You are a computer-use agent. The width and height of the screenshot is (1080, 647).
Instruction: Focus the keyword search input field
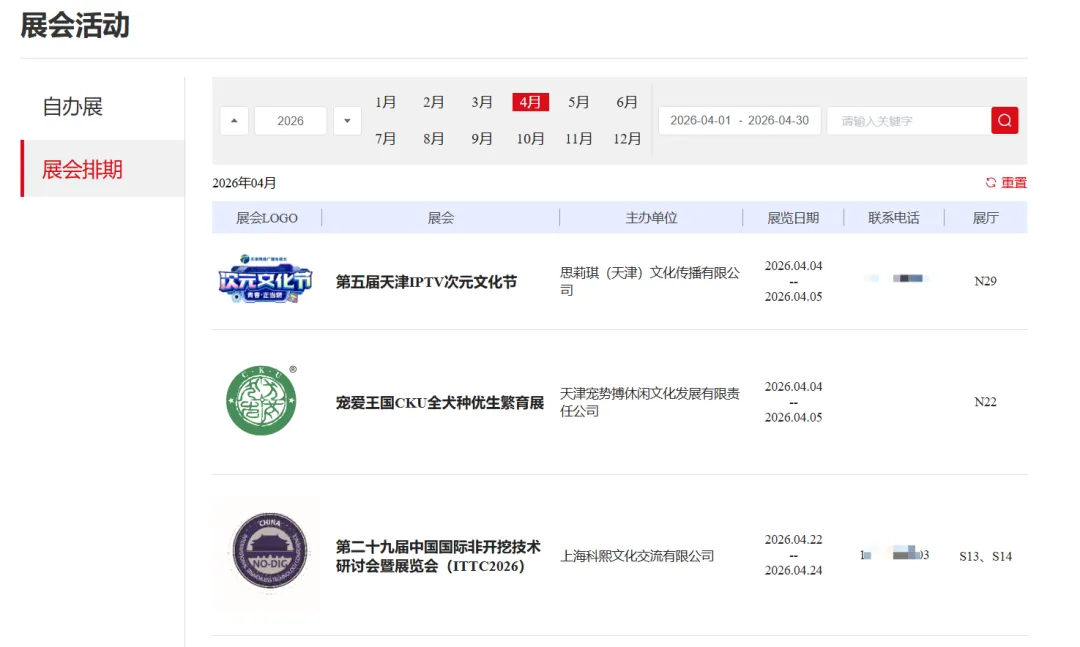(909, 121)
